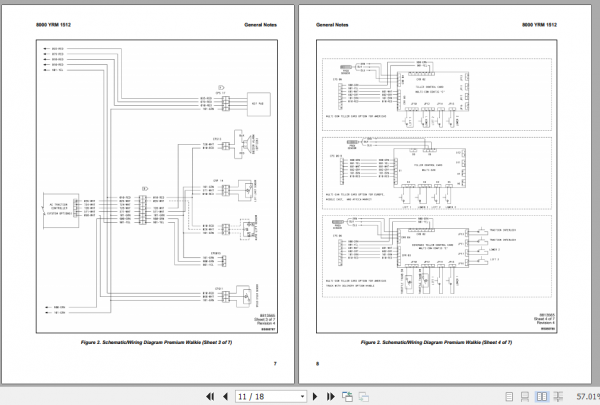
Task: Select the two-page facing layout
Action: tap(542, 397)
